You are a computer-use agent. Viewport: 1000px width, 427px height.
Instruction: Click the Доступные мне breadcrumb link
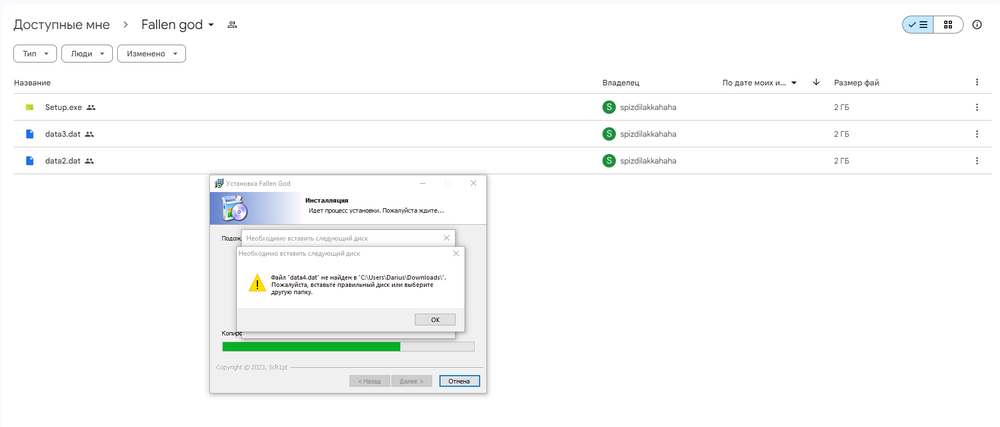[x=61, y=25]
